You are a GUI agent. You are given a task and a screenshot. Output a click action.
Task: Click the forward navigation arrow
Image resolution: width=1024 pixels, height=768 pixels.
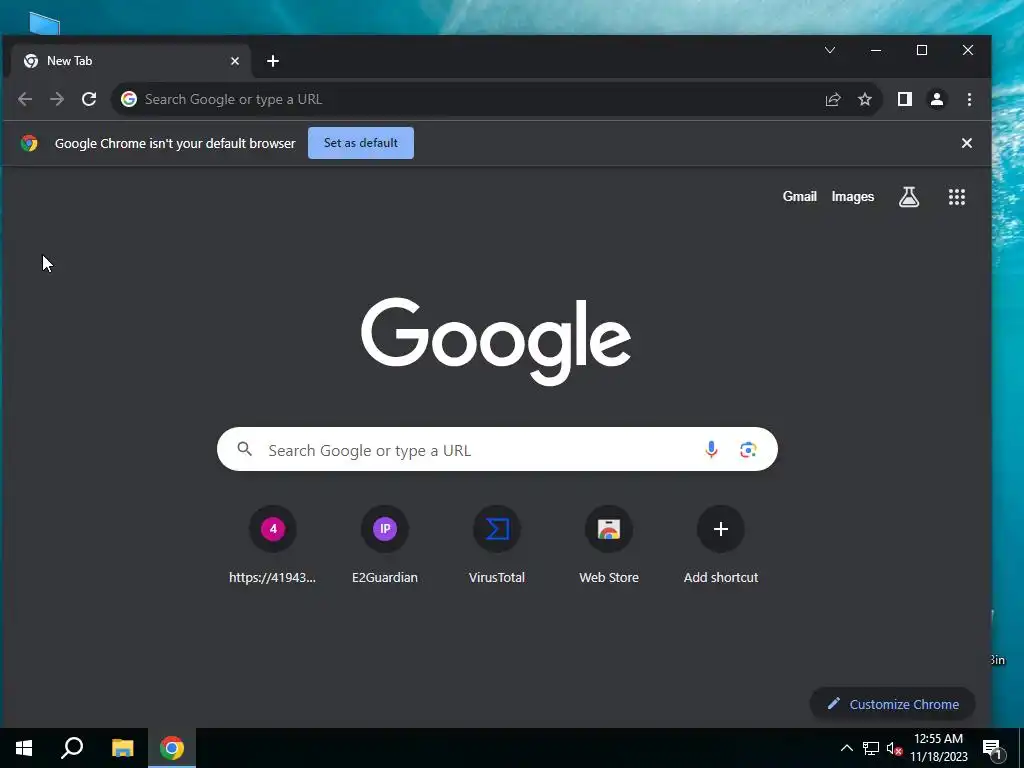coord(57,99)
